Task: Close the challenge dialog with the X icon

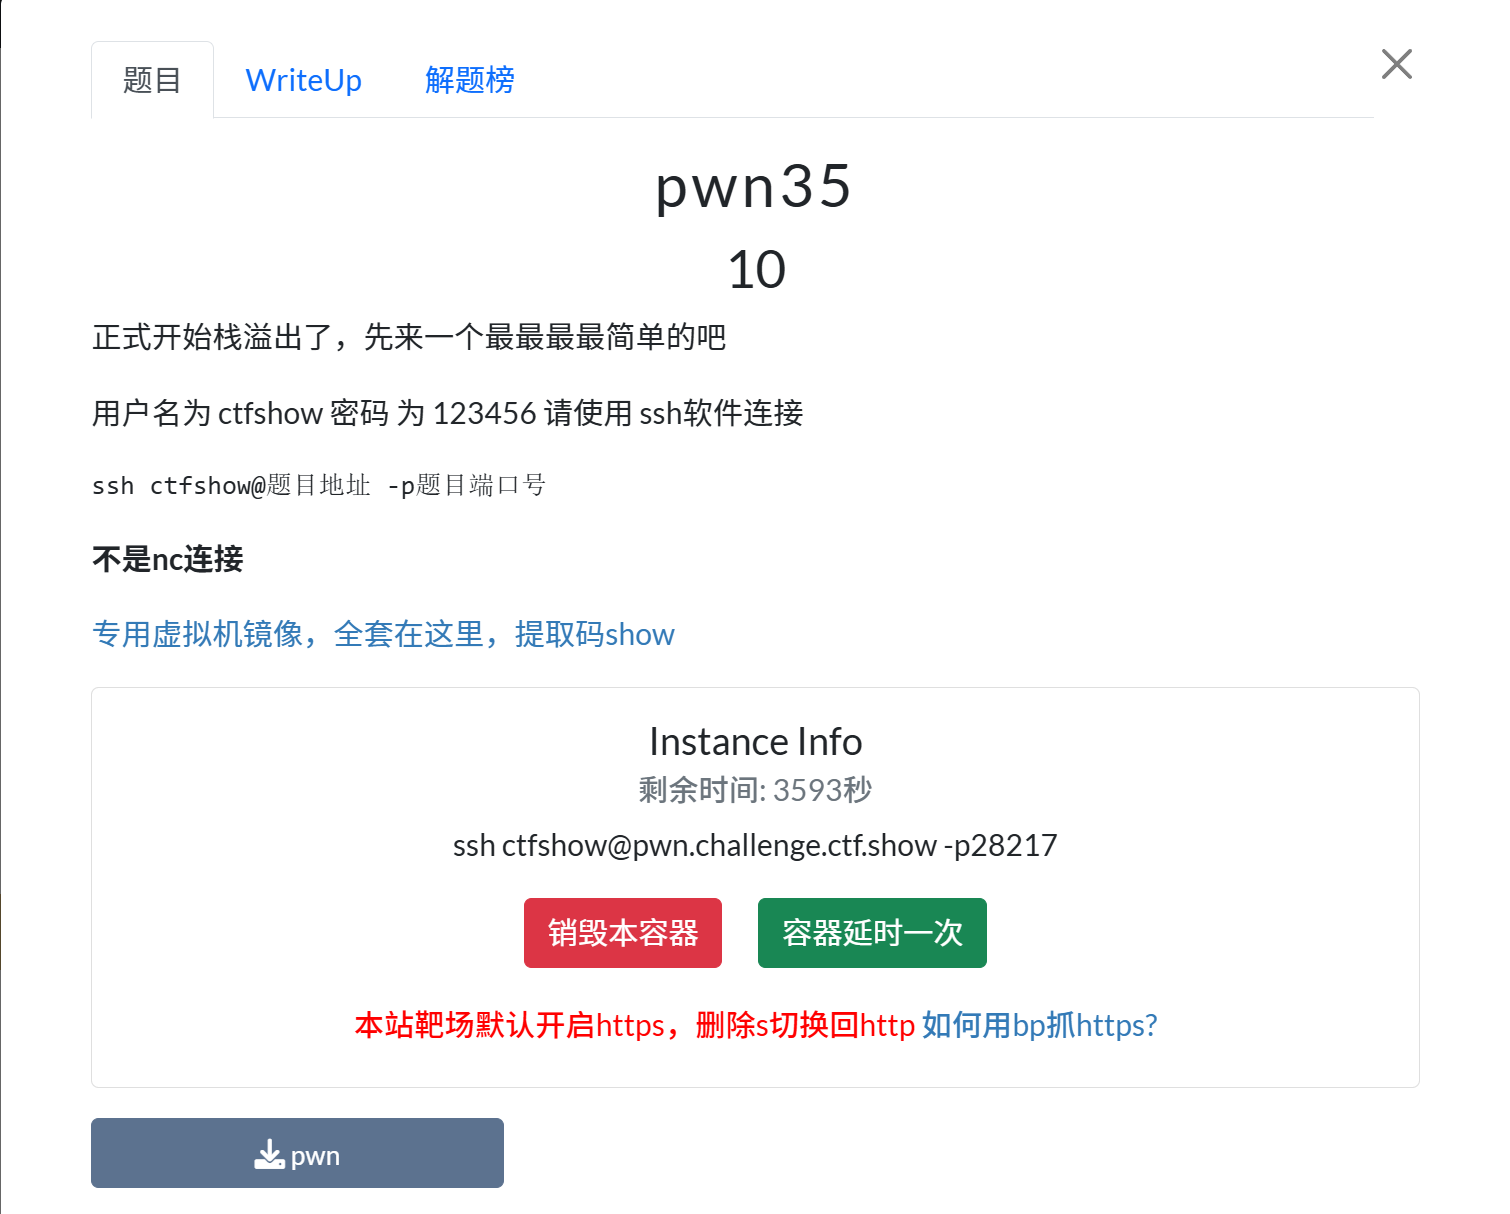Action: coord(1396,64)
